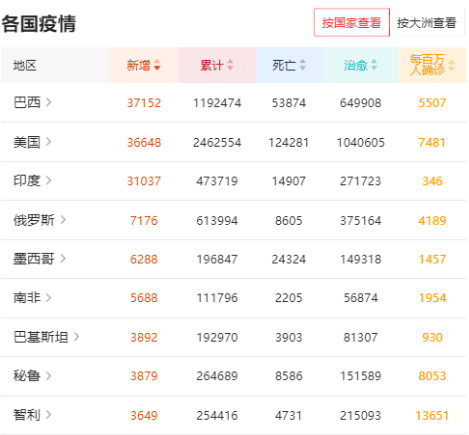The height and width of the screenshot is (435, 469).
Task: Open 巴西 country link
Action: 27,102
